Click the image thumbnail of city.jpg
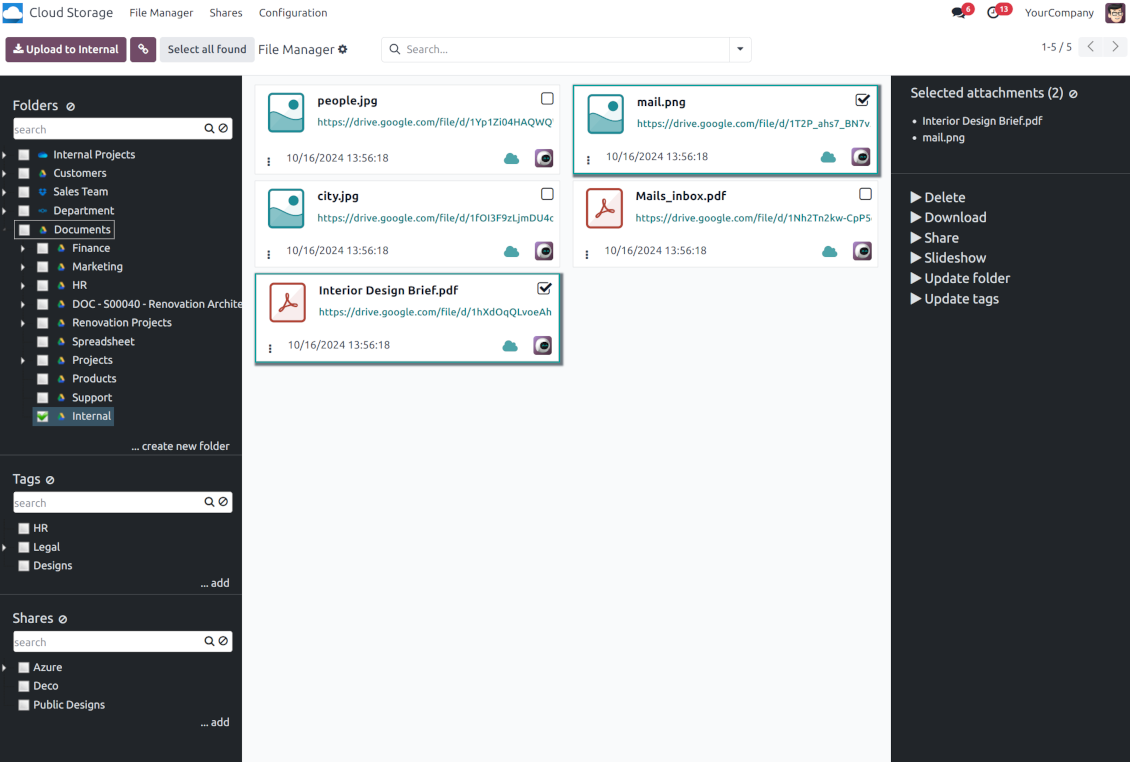Viewport: 1130px width, 762px height. (286, 208)
